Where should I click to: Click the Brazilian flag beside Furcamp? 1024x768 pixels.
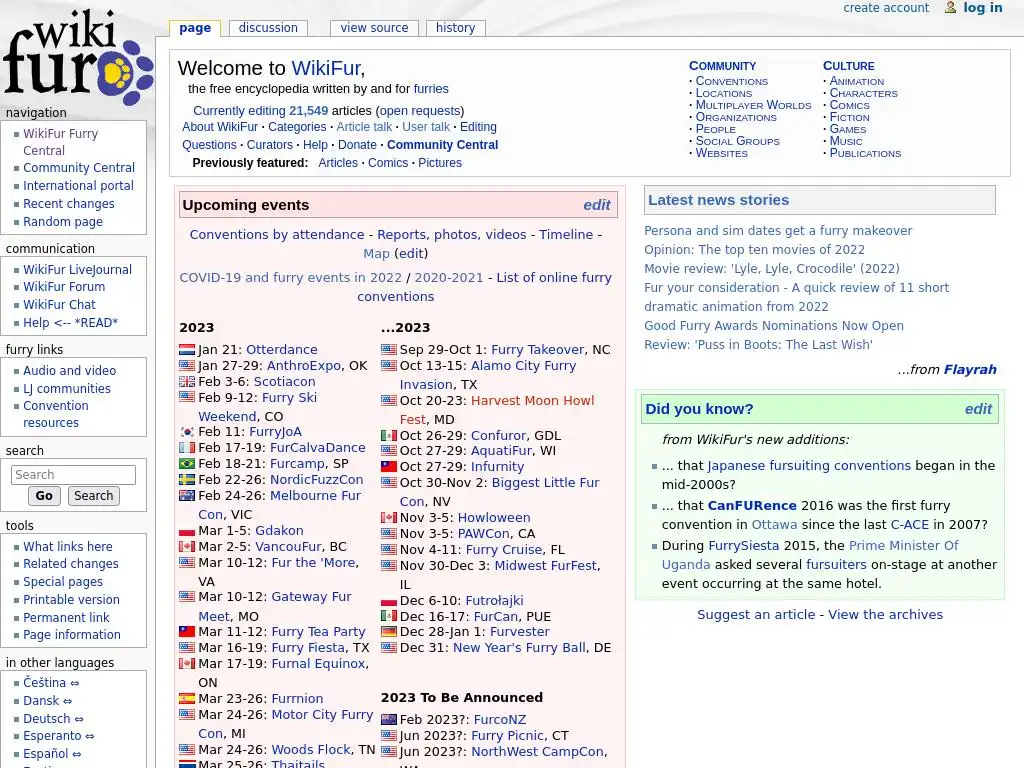pos(187,464)
